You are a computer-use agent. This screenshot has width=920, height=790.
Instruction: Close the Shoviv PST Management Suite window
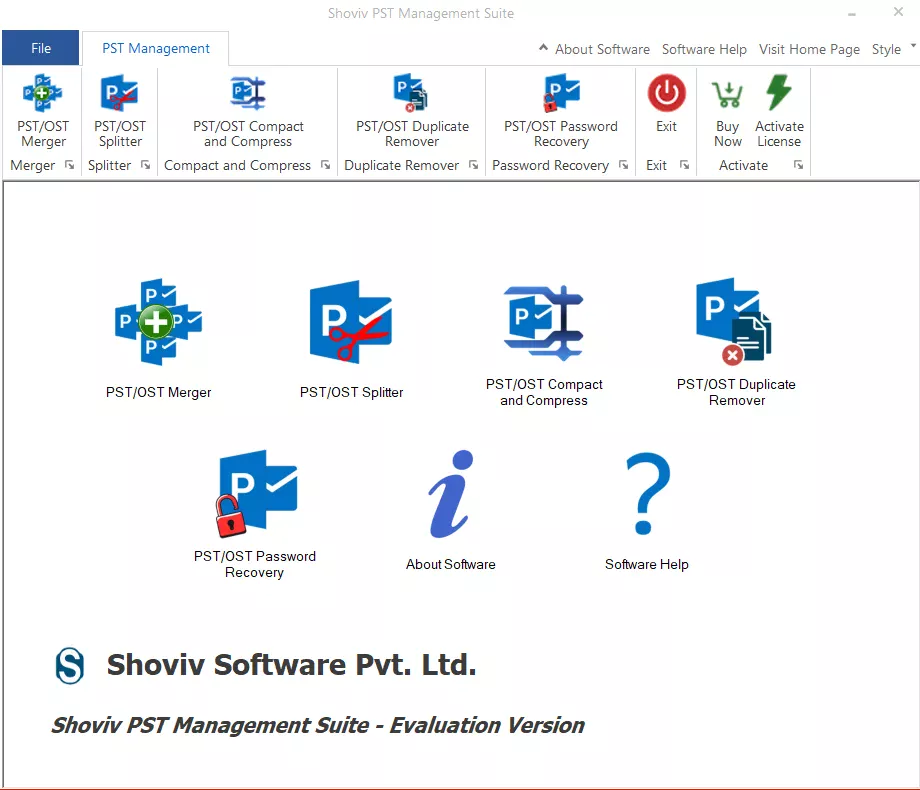898,12
